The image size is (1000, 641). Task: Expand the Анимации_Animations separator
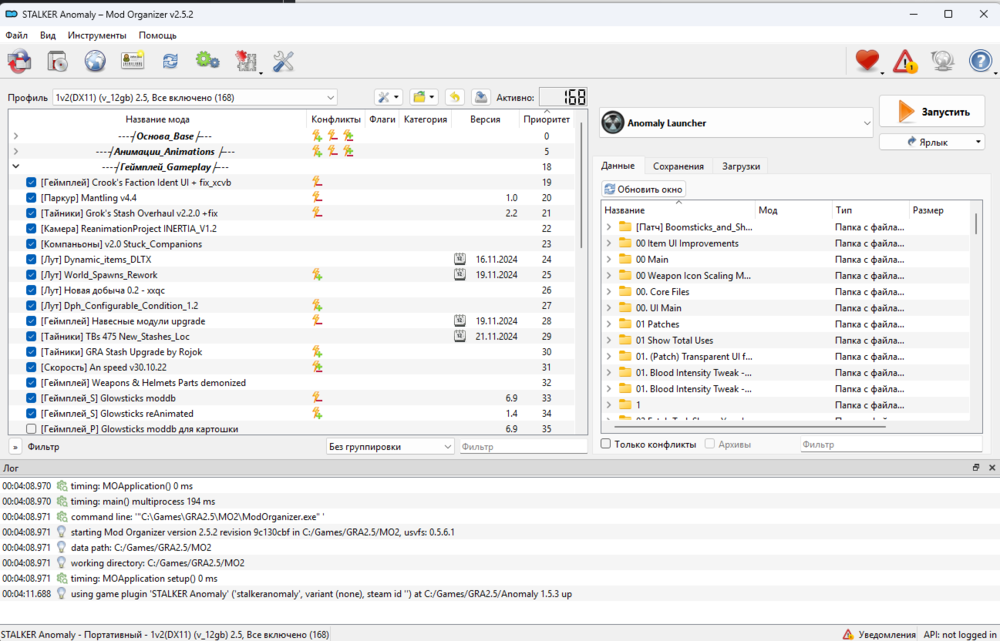(x=16, y=151)
